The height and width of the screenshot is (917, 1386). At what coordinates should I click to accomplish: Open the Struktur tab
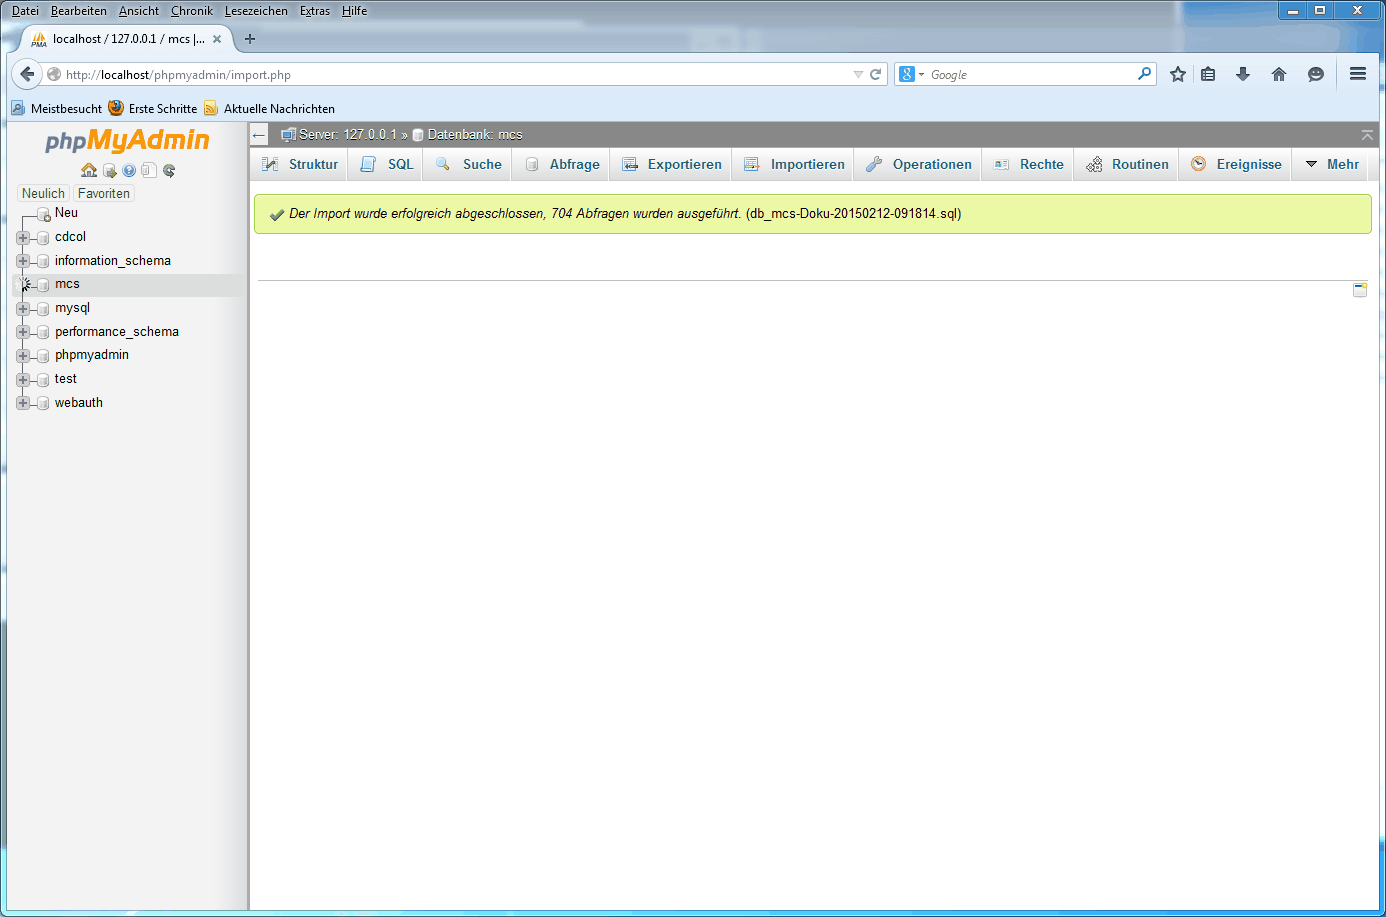coord(301,164)
